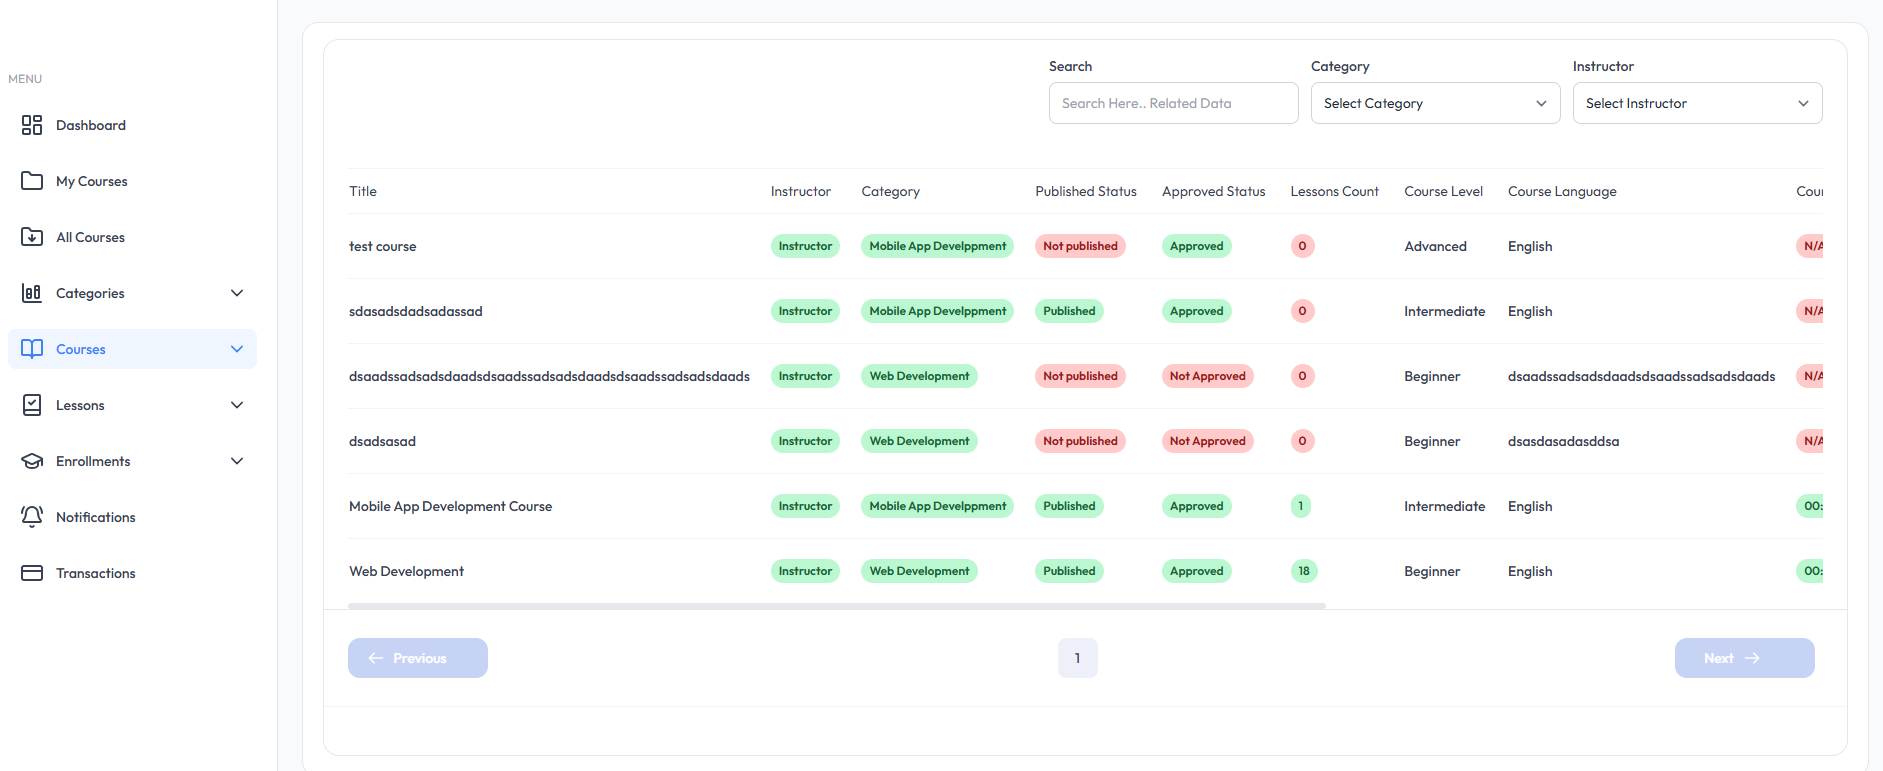This screenshot has height=771, width=1883.
Task: Click the table's horizontal scrollbar
Action: pos(836,606)
